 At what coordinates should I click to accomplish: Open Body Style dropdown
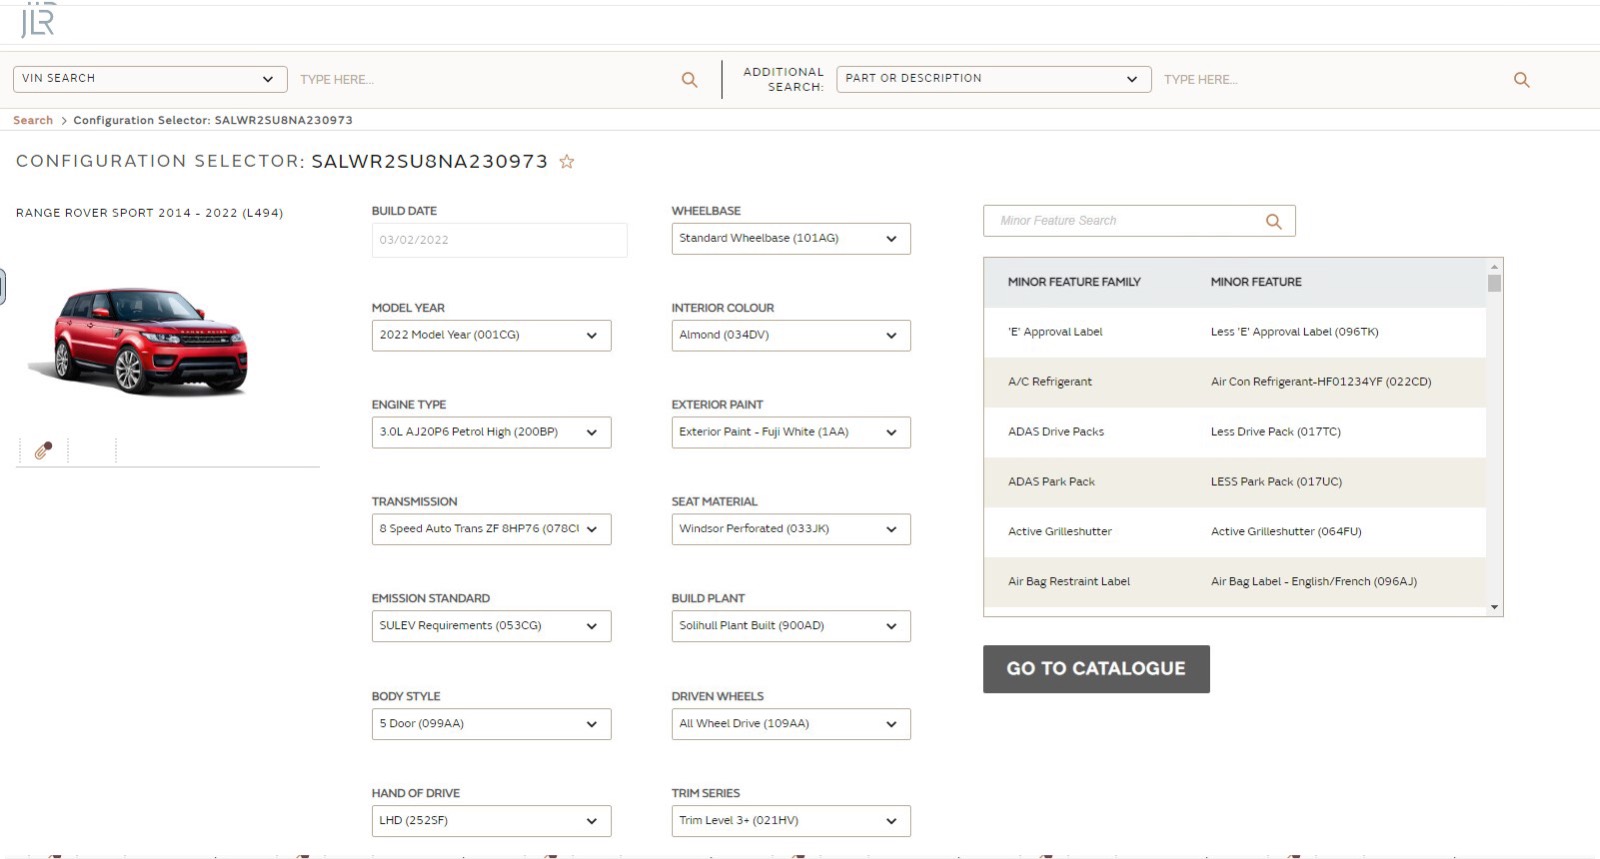(x=491, y=724)
